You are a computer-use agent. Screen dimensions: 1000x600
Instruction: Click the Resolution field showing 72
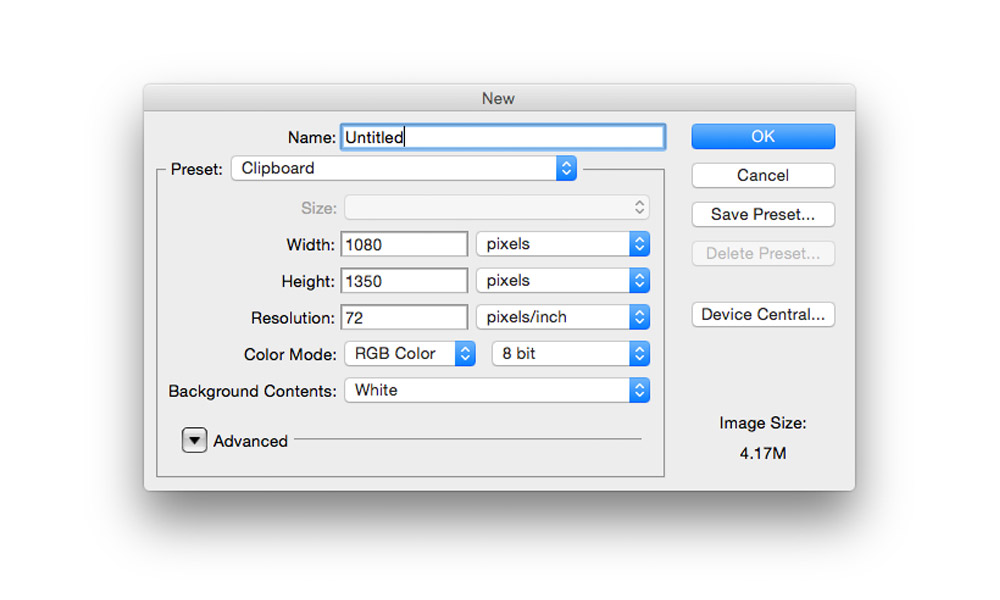point(404,318)
